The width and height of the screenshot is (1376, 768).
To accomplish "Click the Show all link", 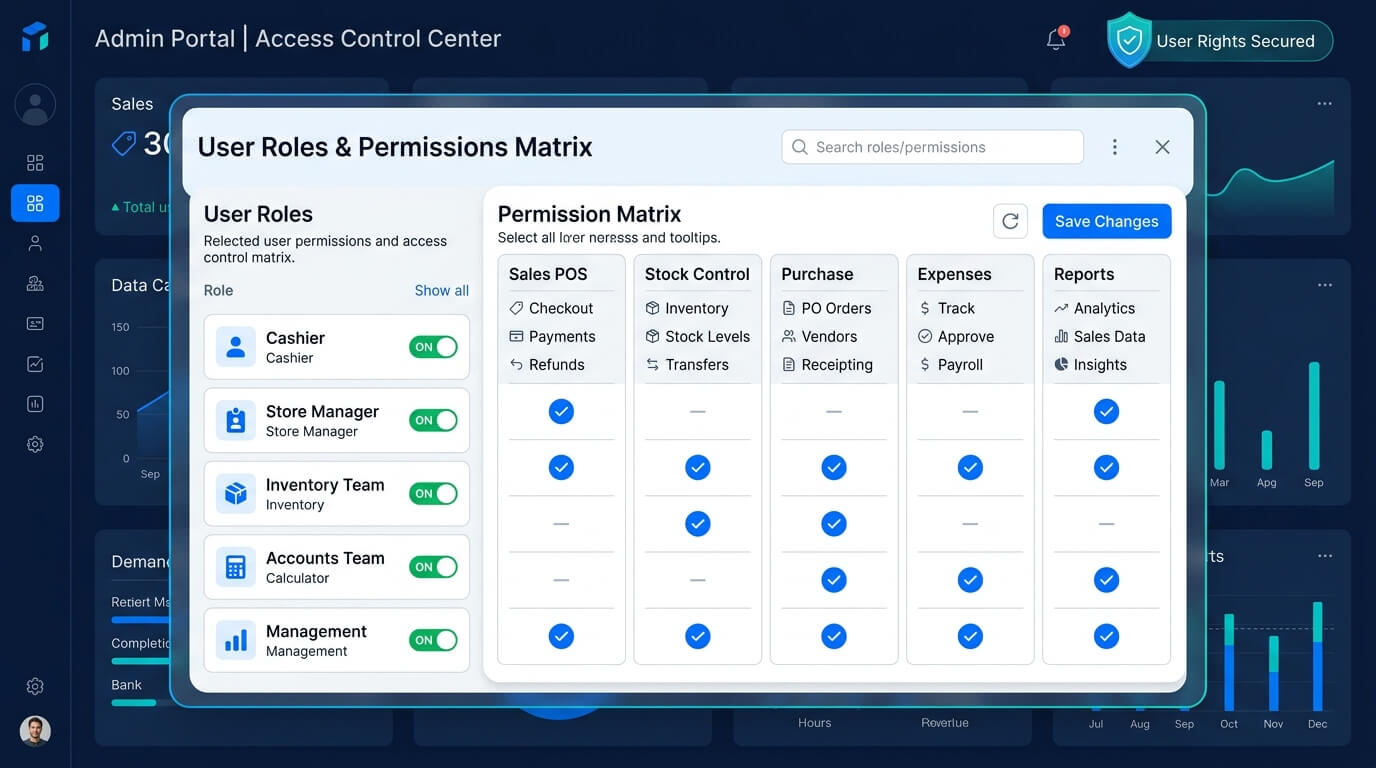I will pos(442,290).
